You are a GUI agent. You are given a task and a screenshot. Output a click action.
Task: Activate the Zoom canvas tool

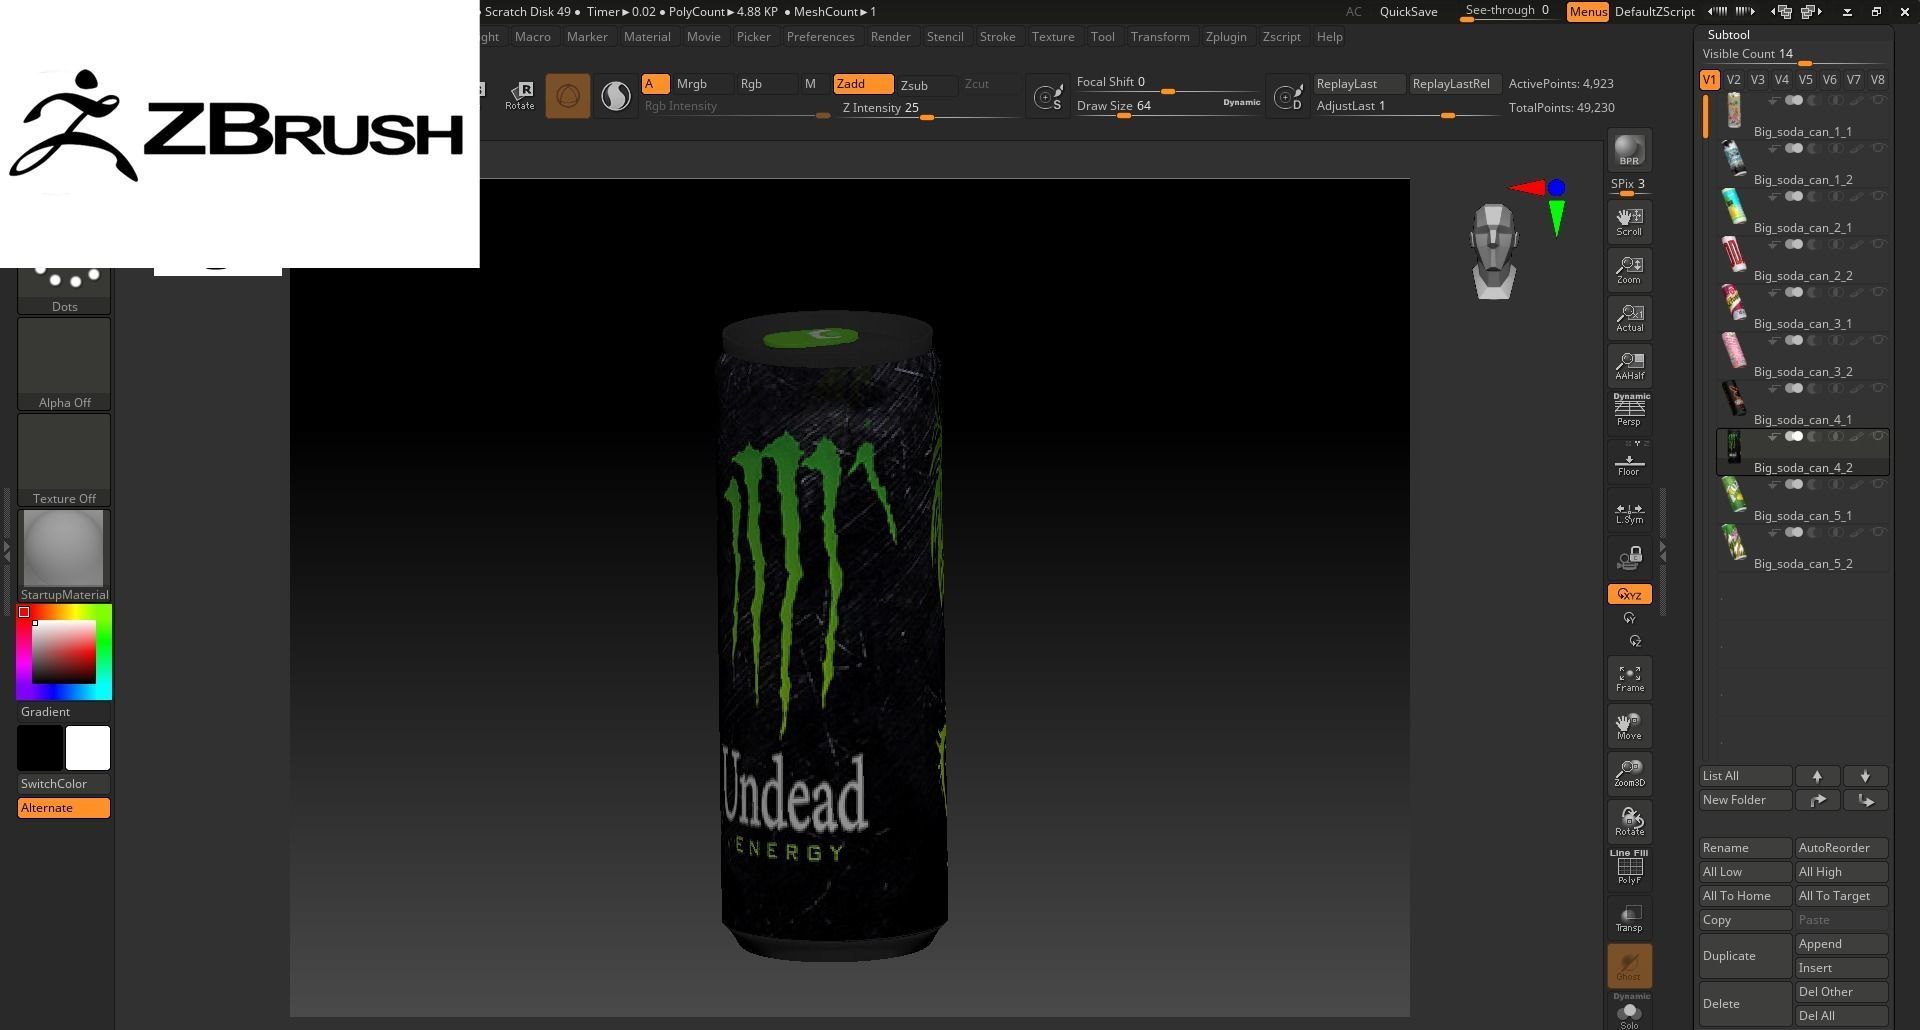[1629, 270]
